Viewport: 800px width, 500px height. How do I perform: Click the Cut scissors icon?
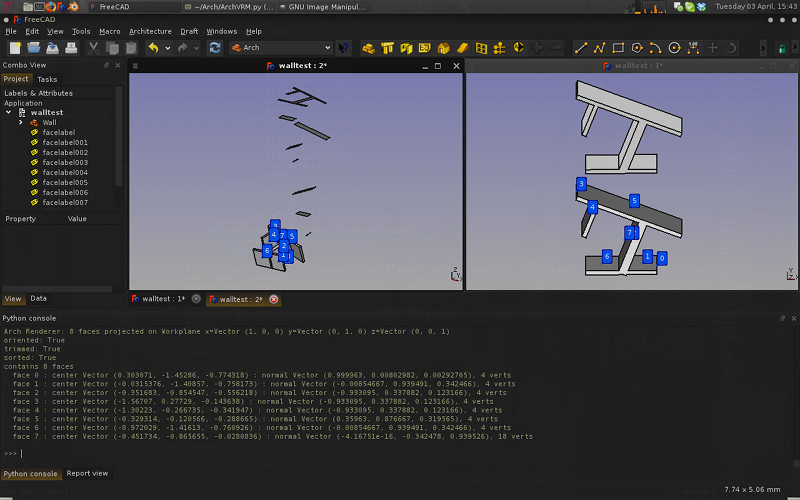pyautogui.click(x=93, y=48)
